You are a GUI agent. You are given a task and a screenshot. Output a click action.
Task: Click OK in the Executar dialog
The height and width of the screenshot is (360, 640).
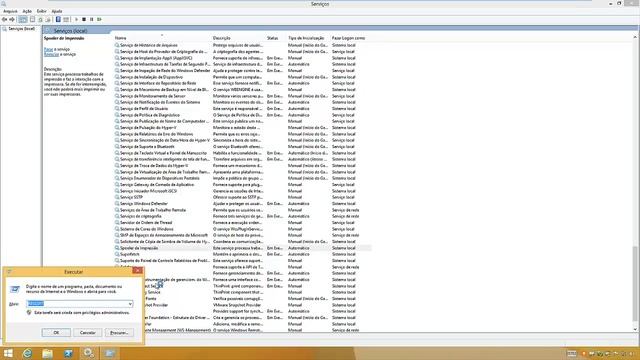click(56, 333)
